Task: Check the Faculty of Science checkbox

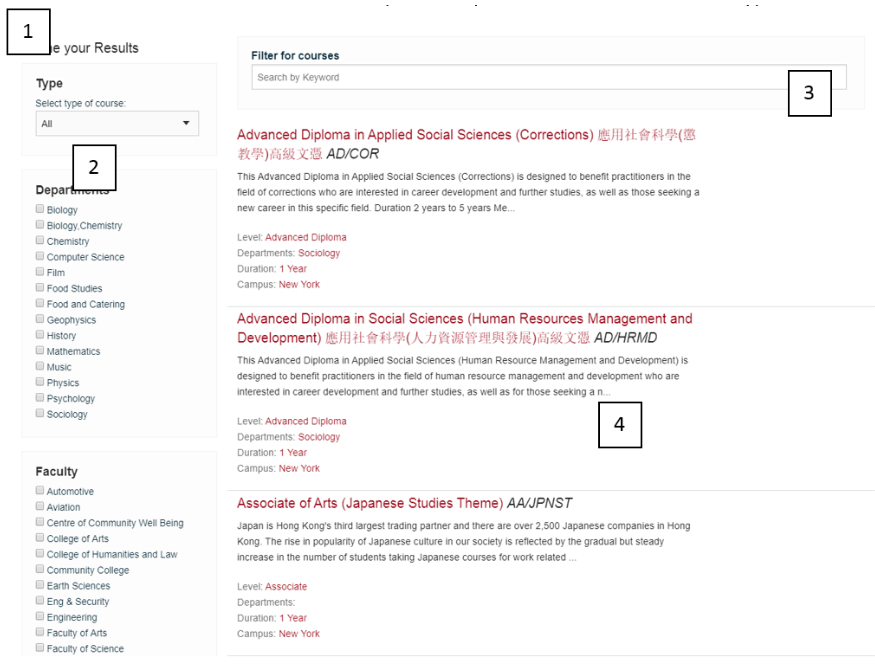Action: 40,648
